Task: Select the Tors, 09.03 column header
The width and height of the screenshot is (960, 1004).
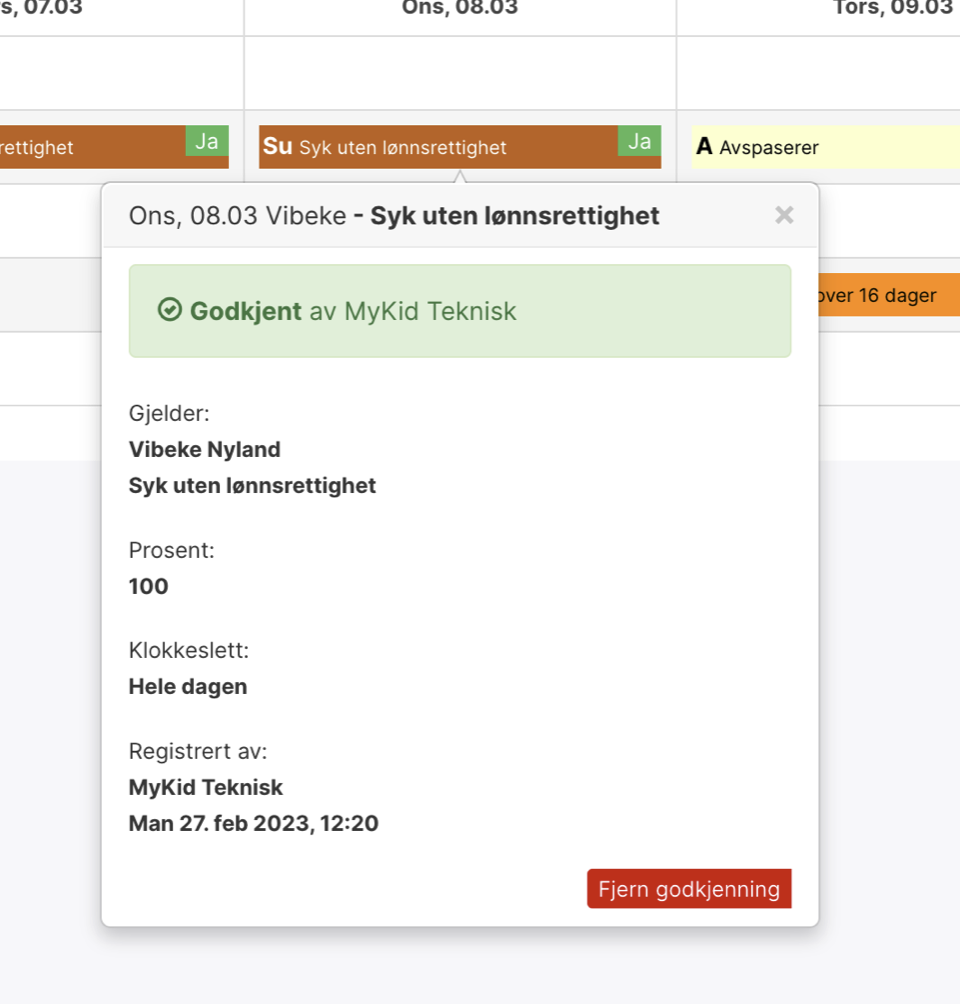Action: pyautogui.click(x=893, y=8)
